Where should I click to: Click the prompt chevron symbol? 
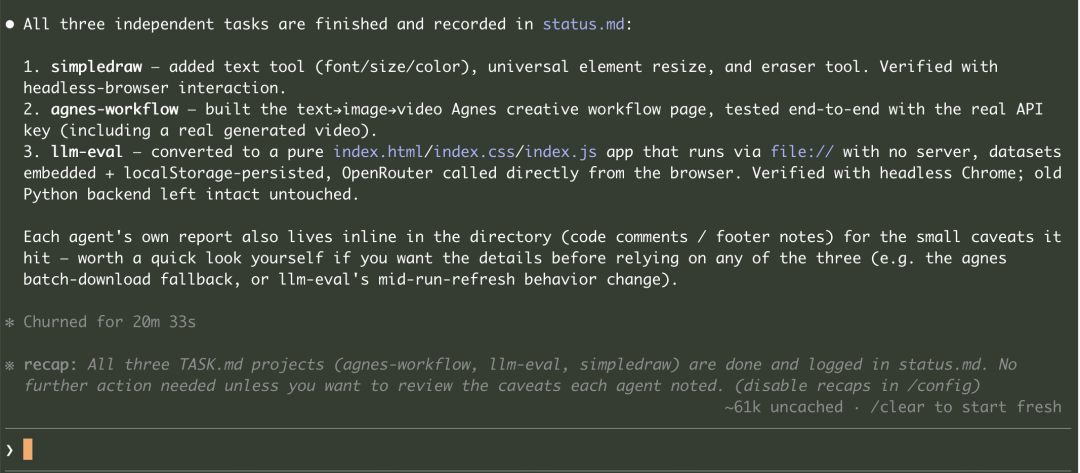tap(10, 450)
